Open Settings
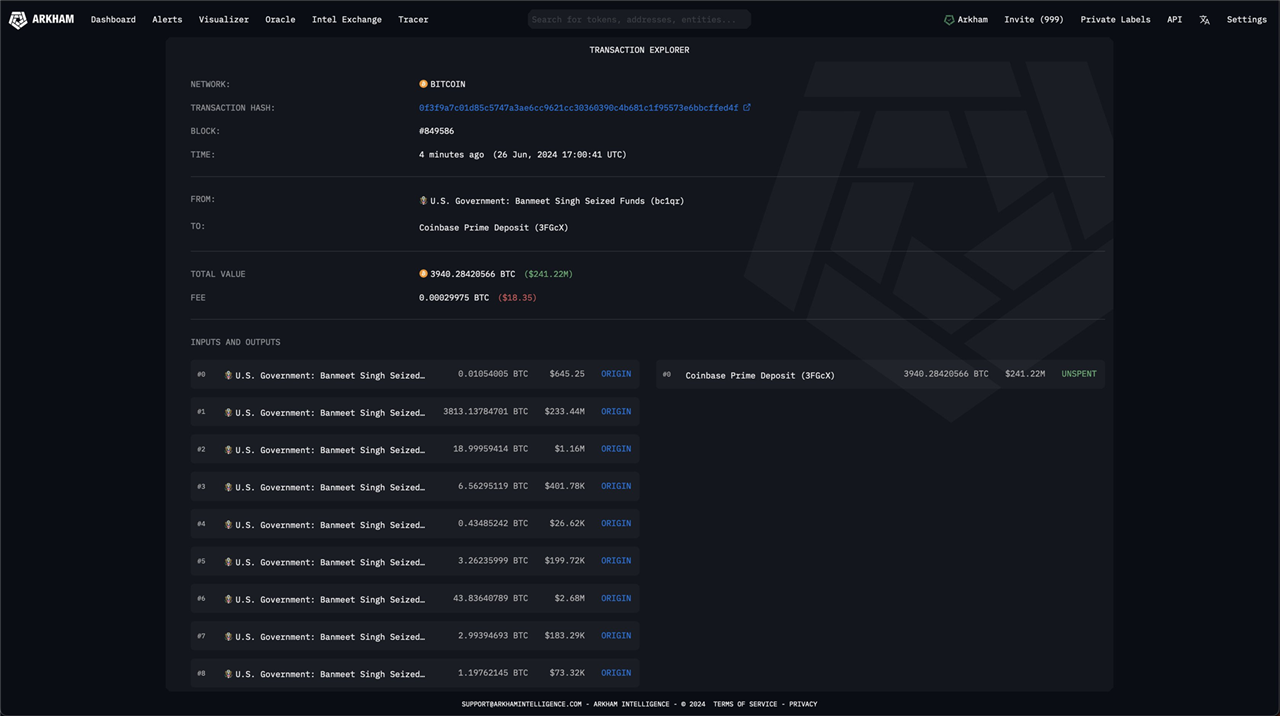 tap(1247, 19)
